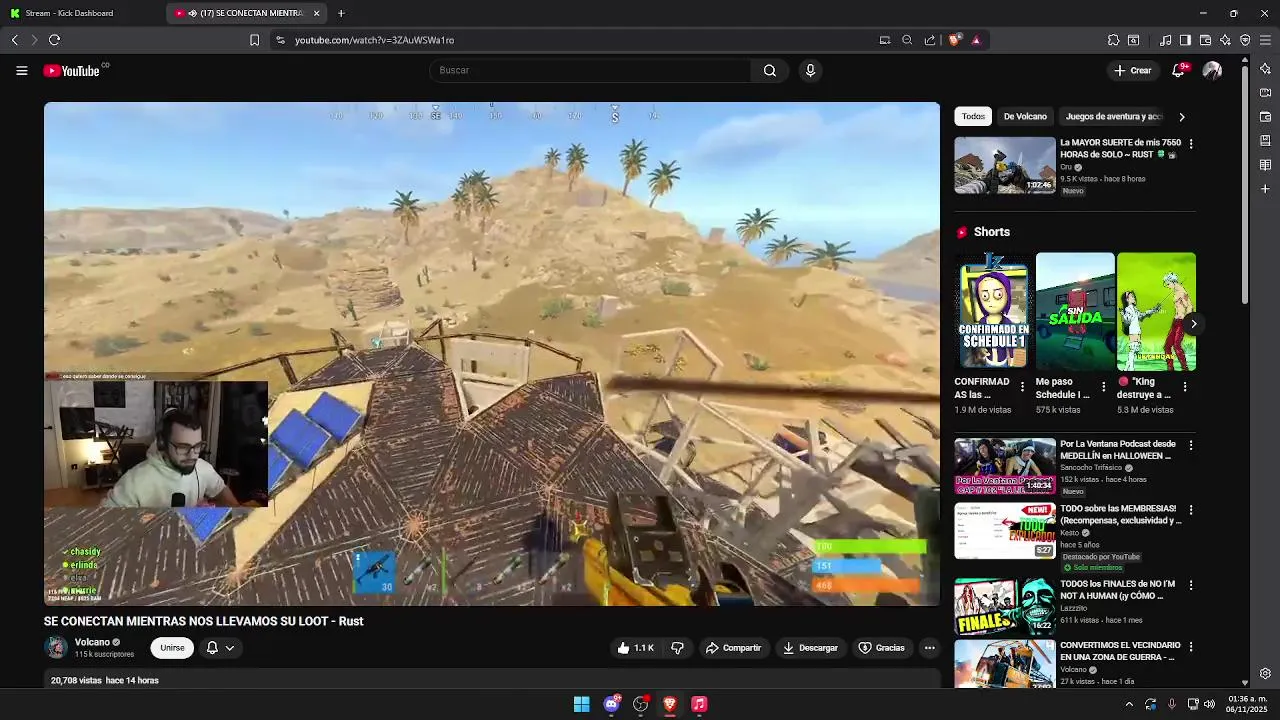This screenshot has height=720, width=1280.
Task: Open the OBS Studio taskbar icon
Action: 641,704
